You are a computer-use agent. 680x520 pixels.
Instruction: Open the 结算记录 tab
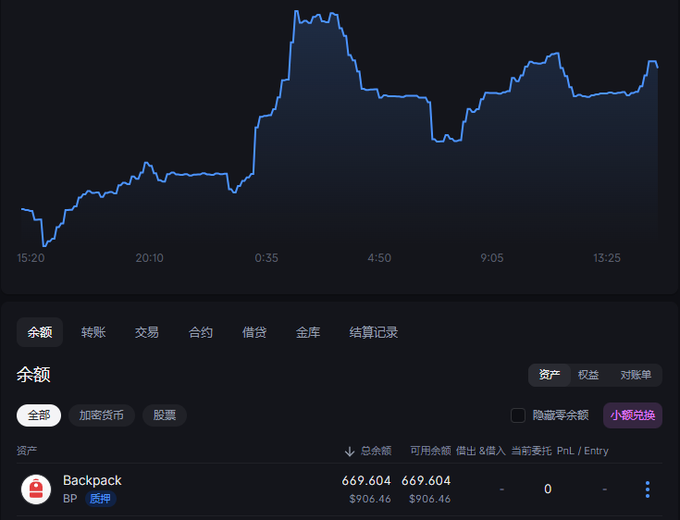pyautogui.click(x=374, y=332)
